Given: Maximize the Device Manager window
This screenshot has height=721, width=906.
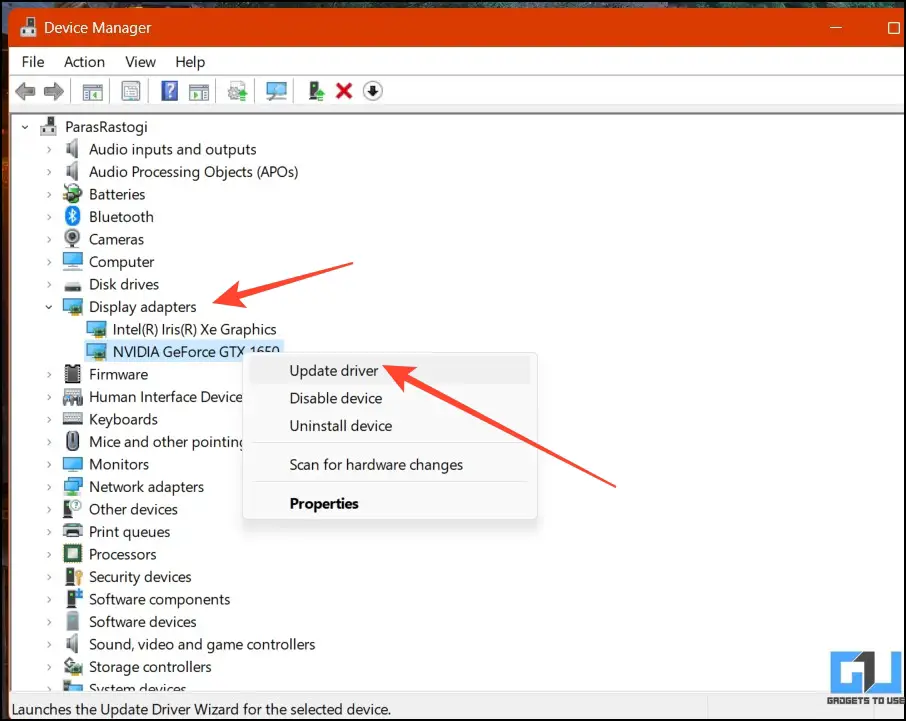Looking at the screenshot, I should 893,27.
